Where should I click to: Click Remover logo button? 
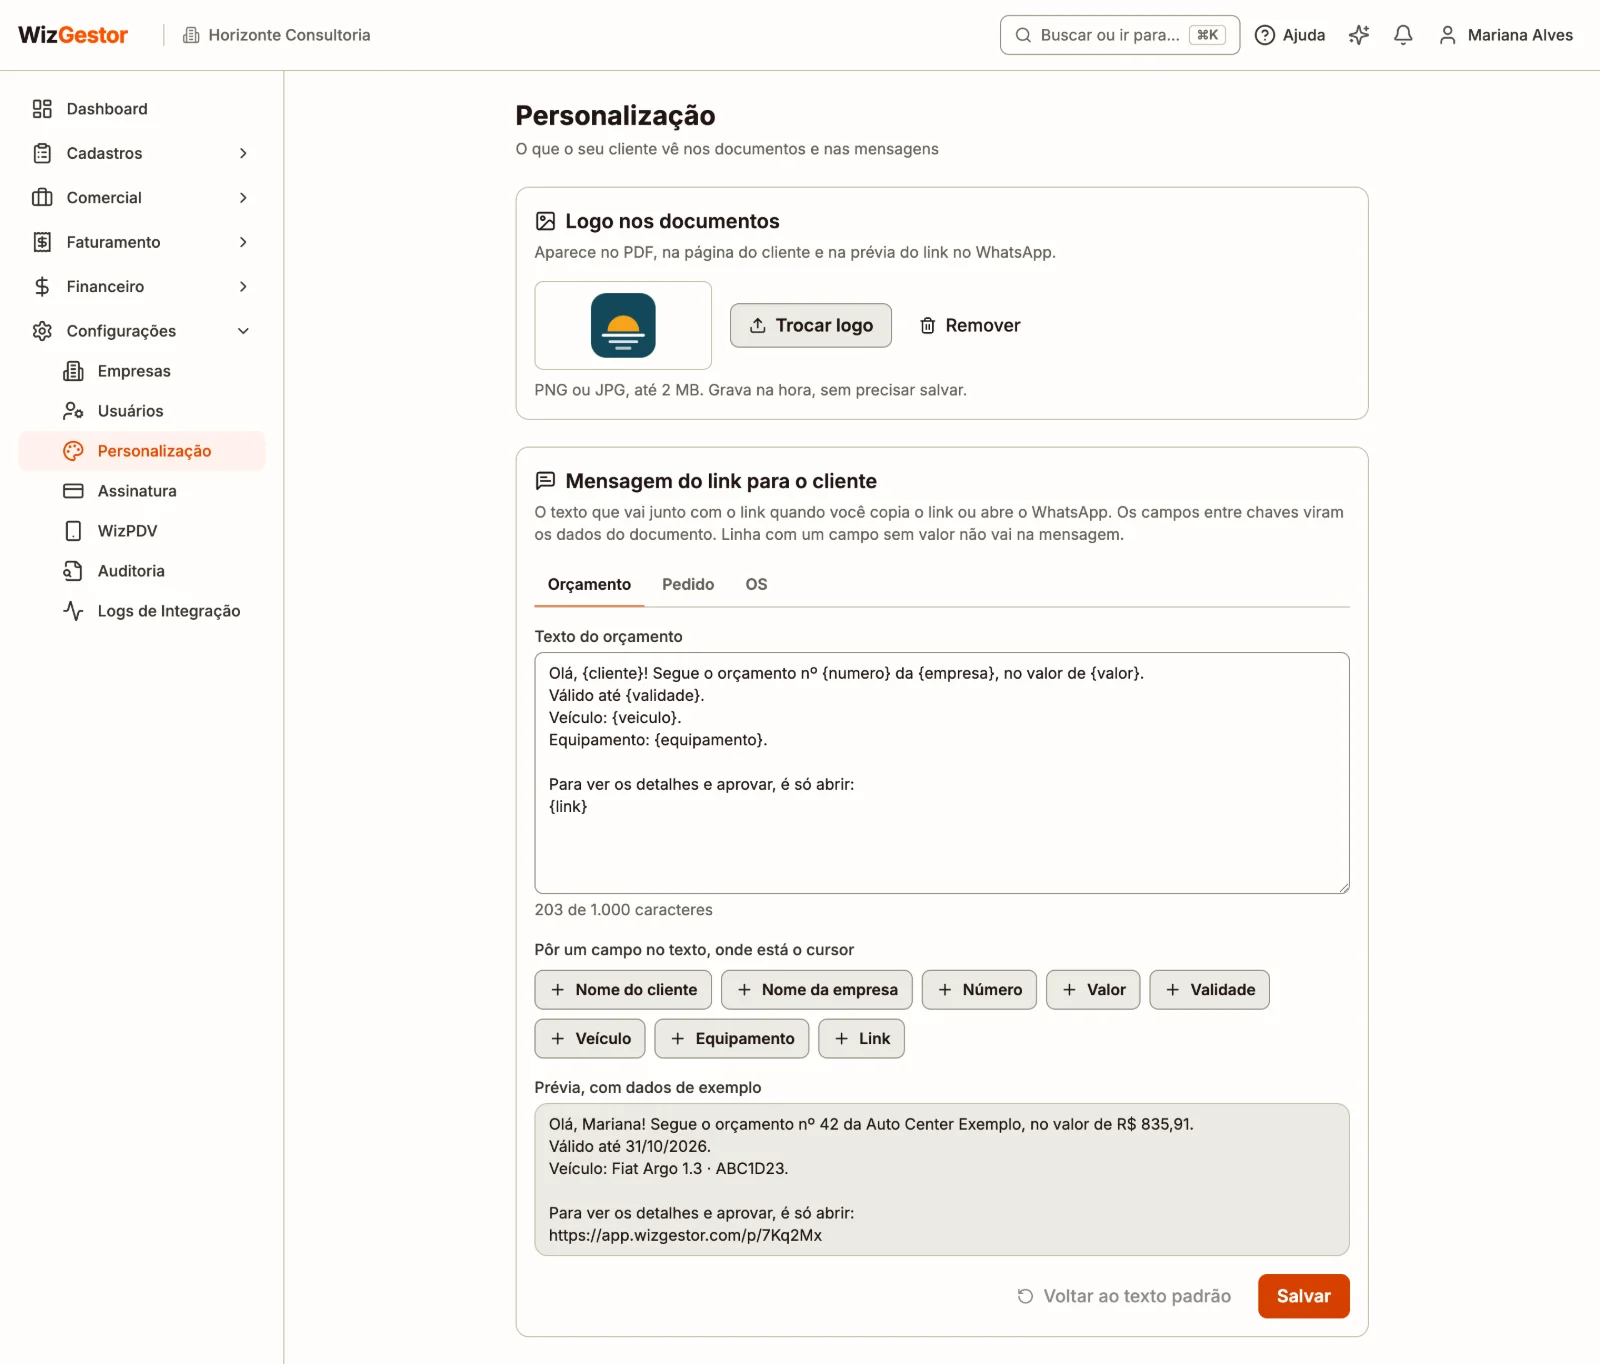point(970,325)
